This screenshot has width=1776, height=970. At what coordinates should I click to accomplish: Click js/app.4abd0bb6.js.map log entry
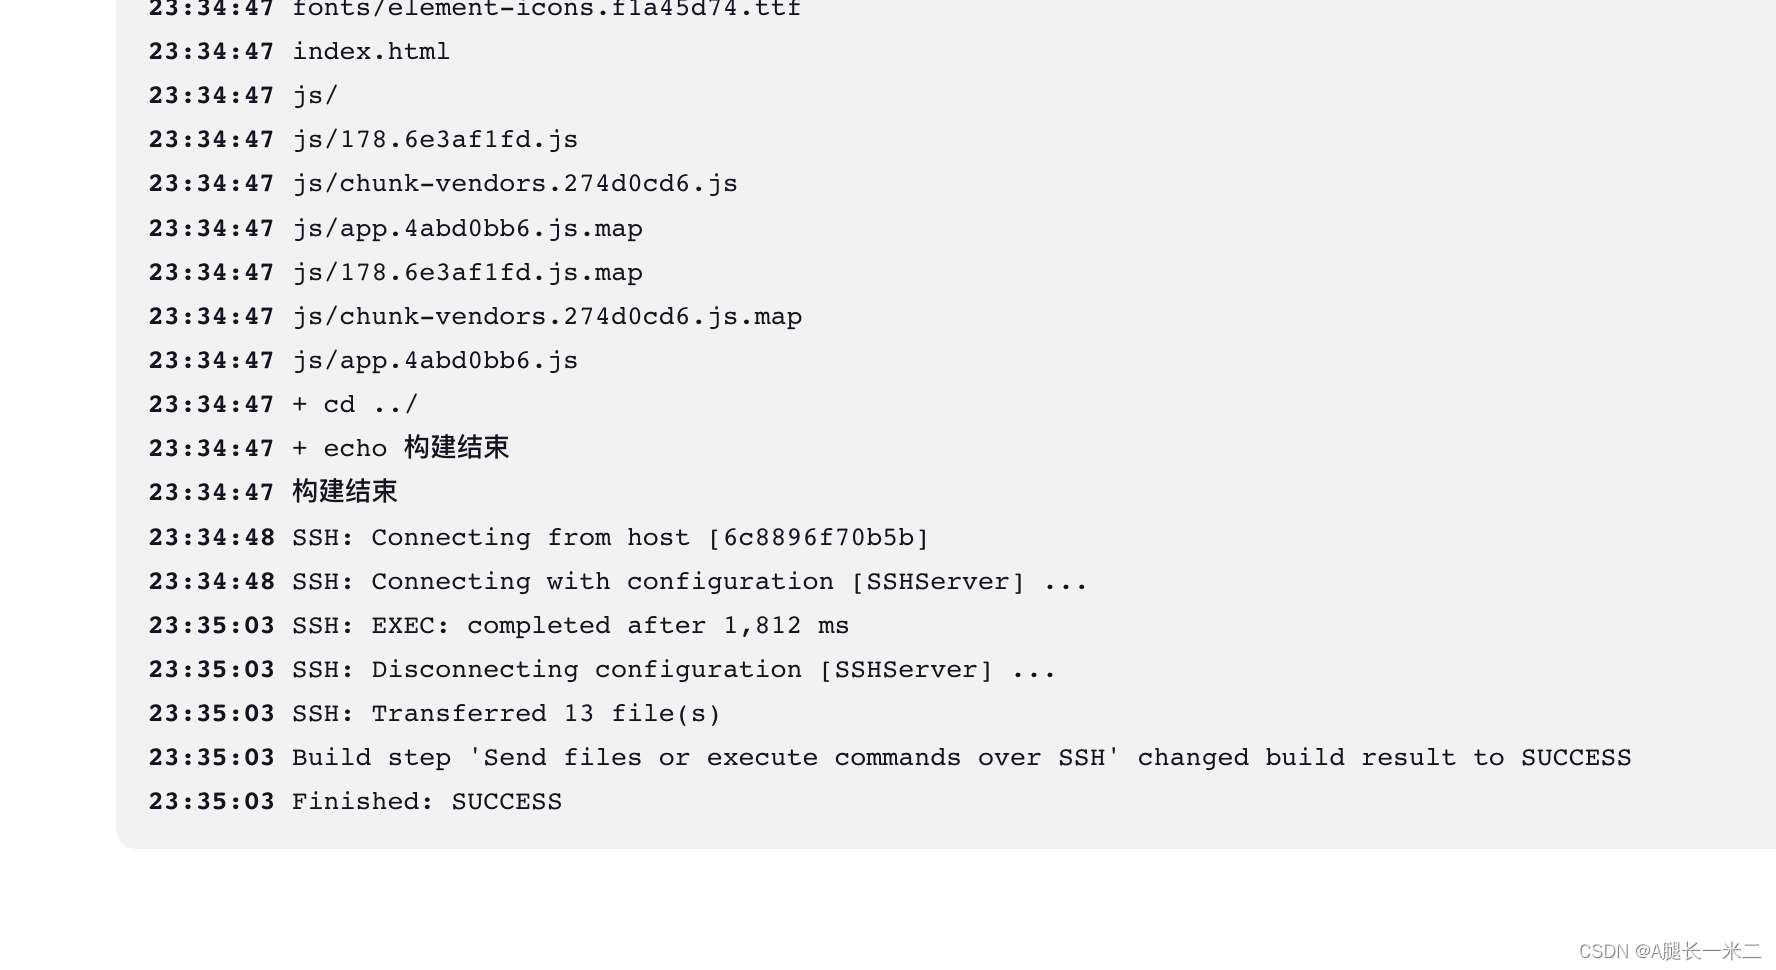pyautogui.click(x=395, y=228)
